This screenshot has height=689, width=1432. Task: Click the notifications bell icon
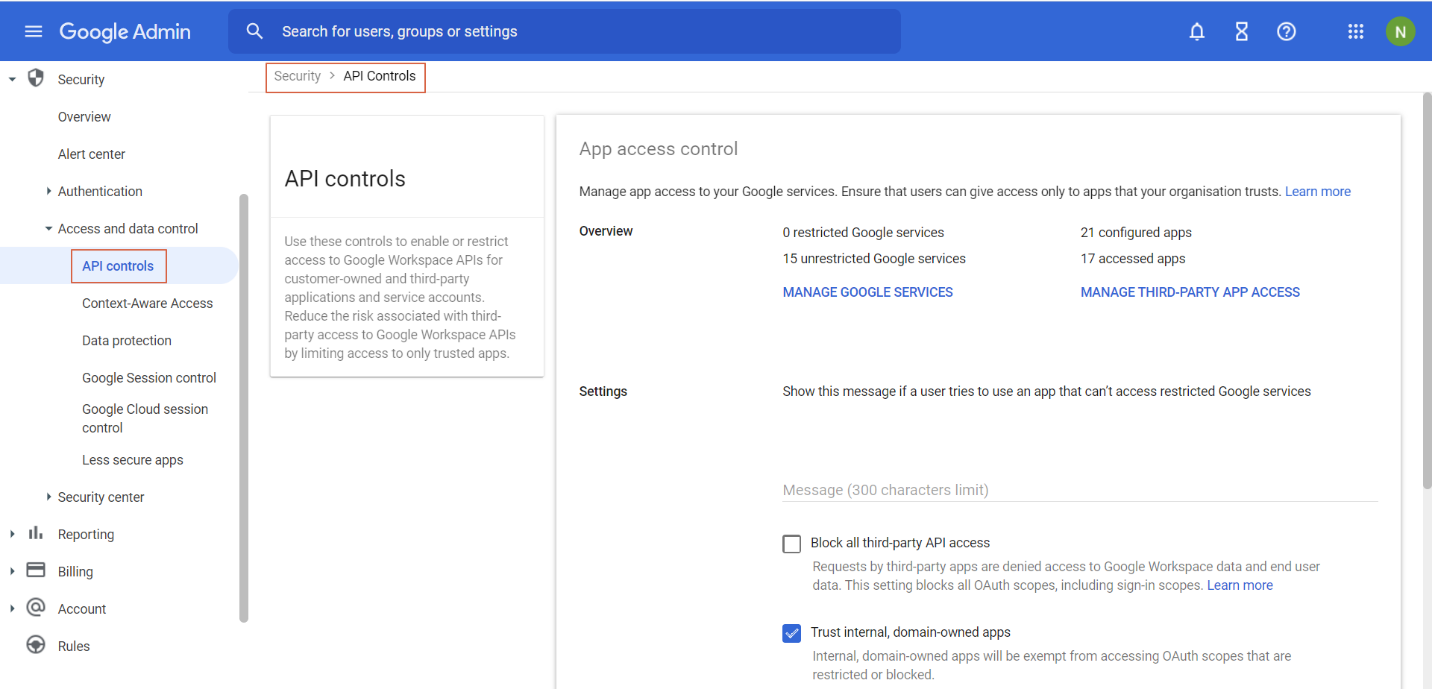pos(1197,32)
